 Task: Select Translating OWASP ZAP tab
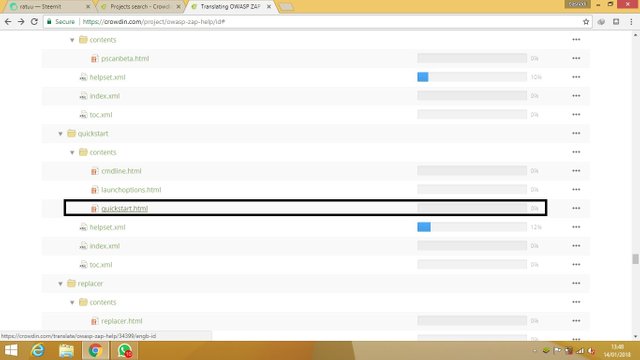230,7
